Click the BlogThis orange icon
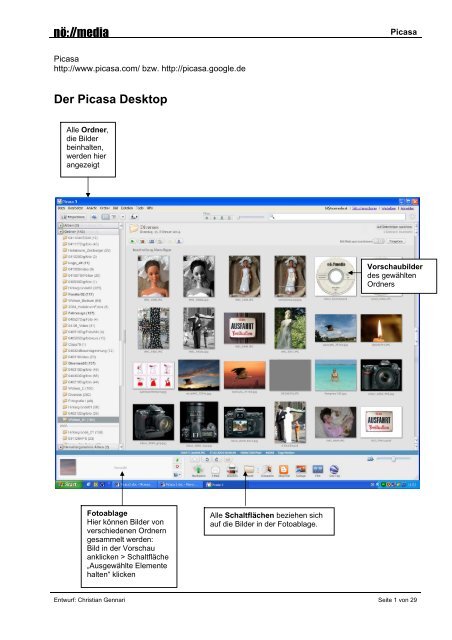This screenshot has height=640, width=452. click(x=283, y=470)
